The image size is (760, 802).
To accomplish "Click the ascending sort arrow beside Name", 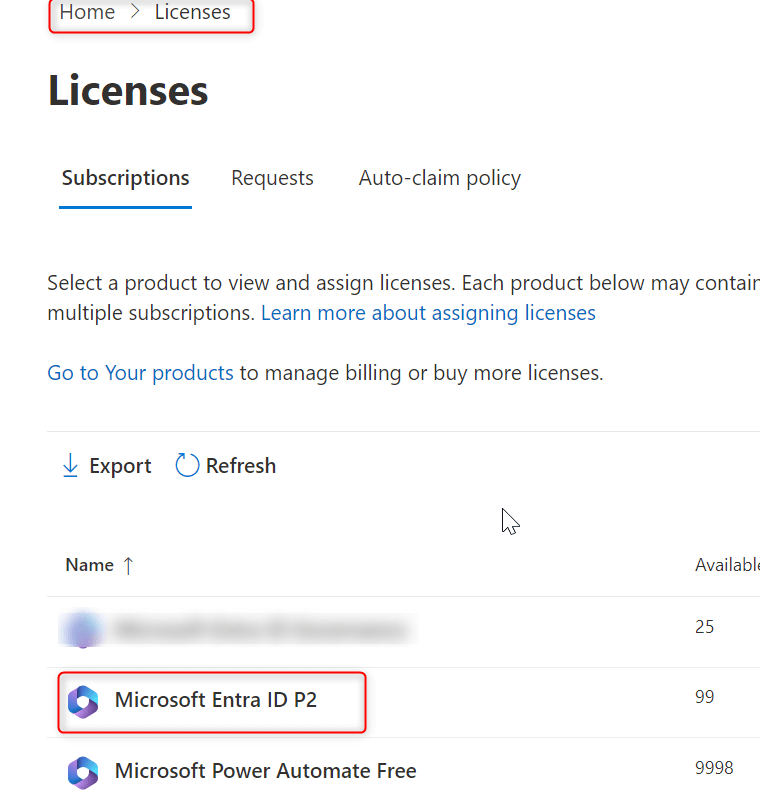I will [128, 564].
